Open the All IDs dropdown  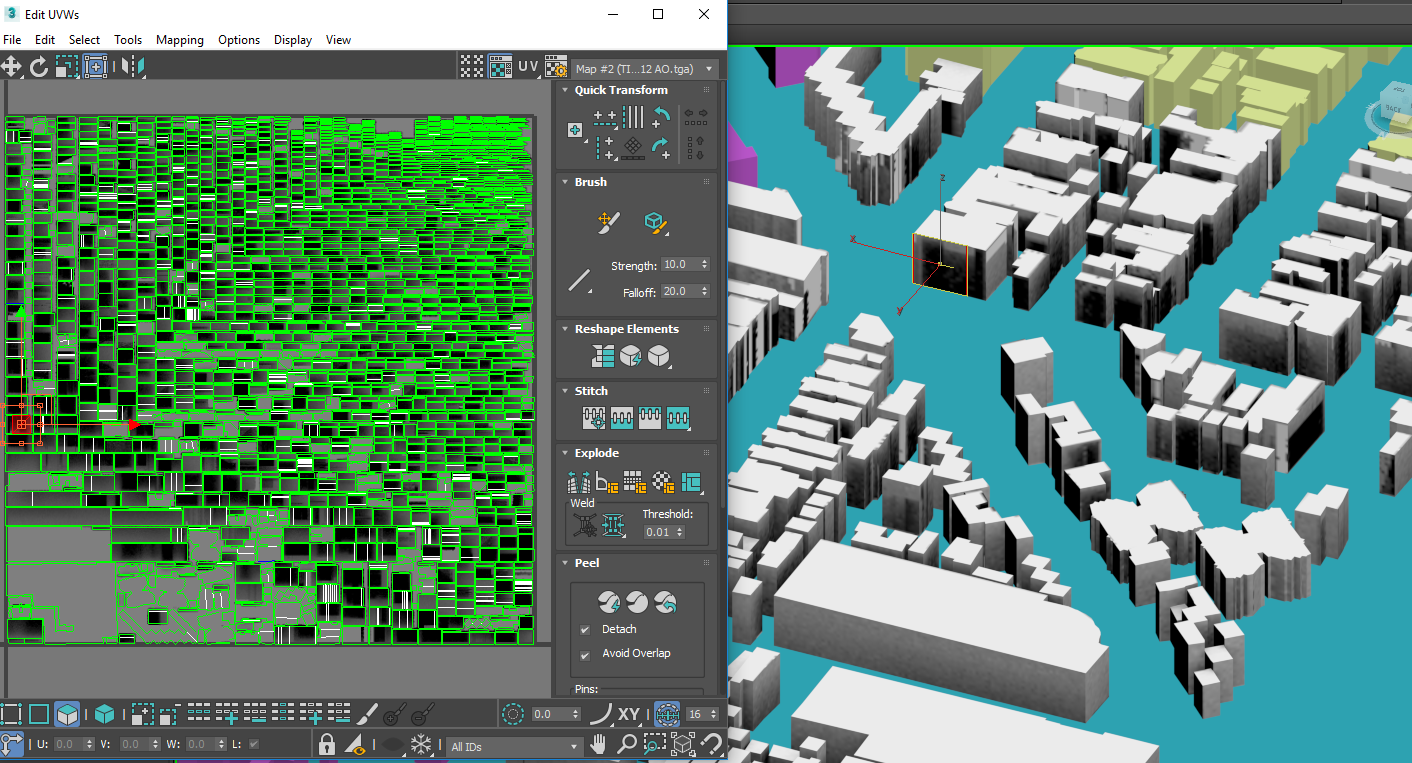(x=514, y=746)
